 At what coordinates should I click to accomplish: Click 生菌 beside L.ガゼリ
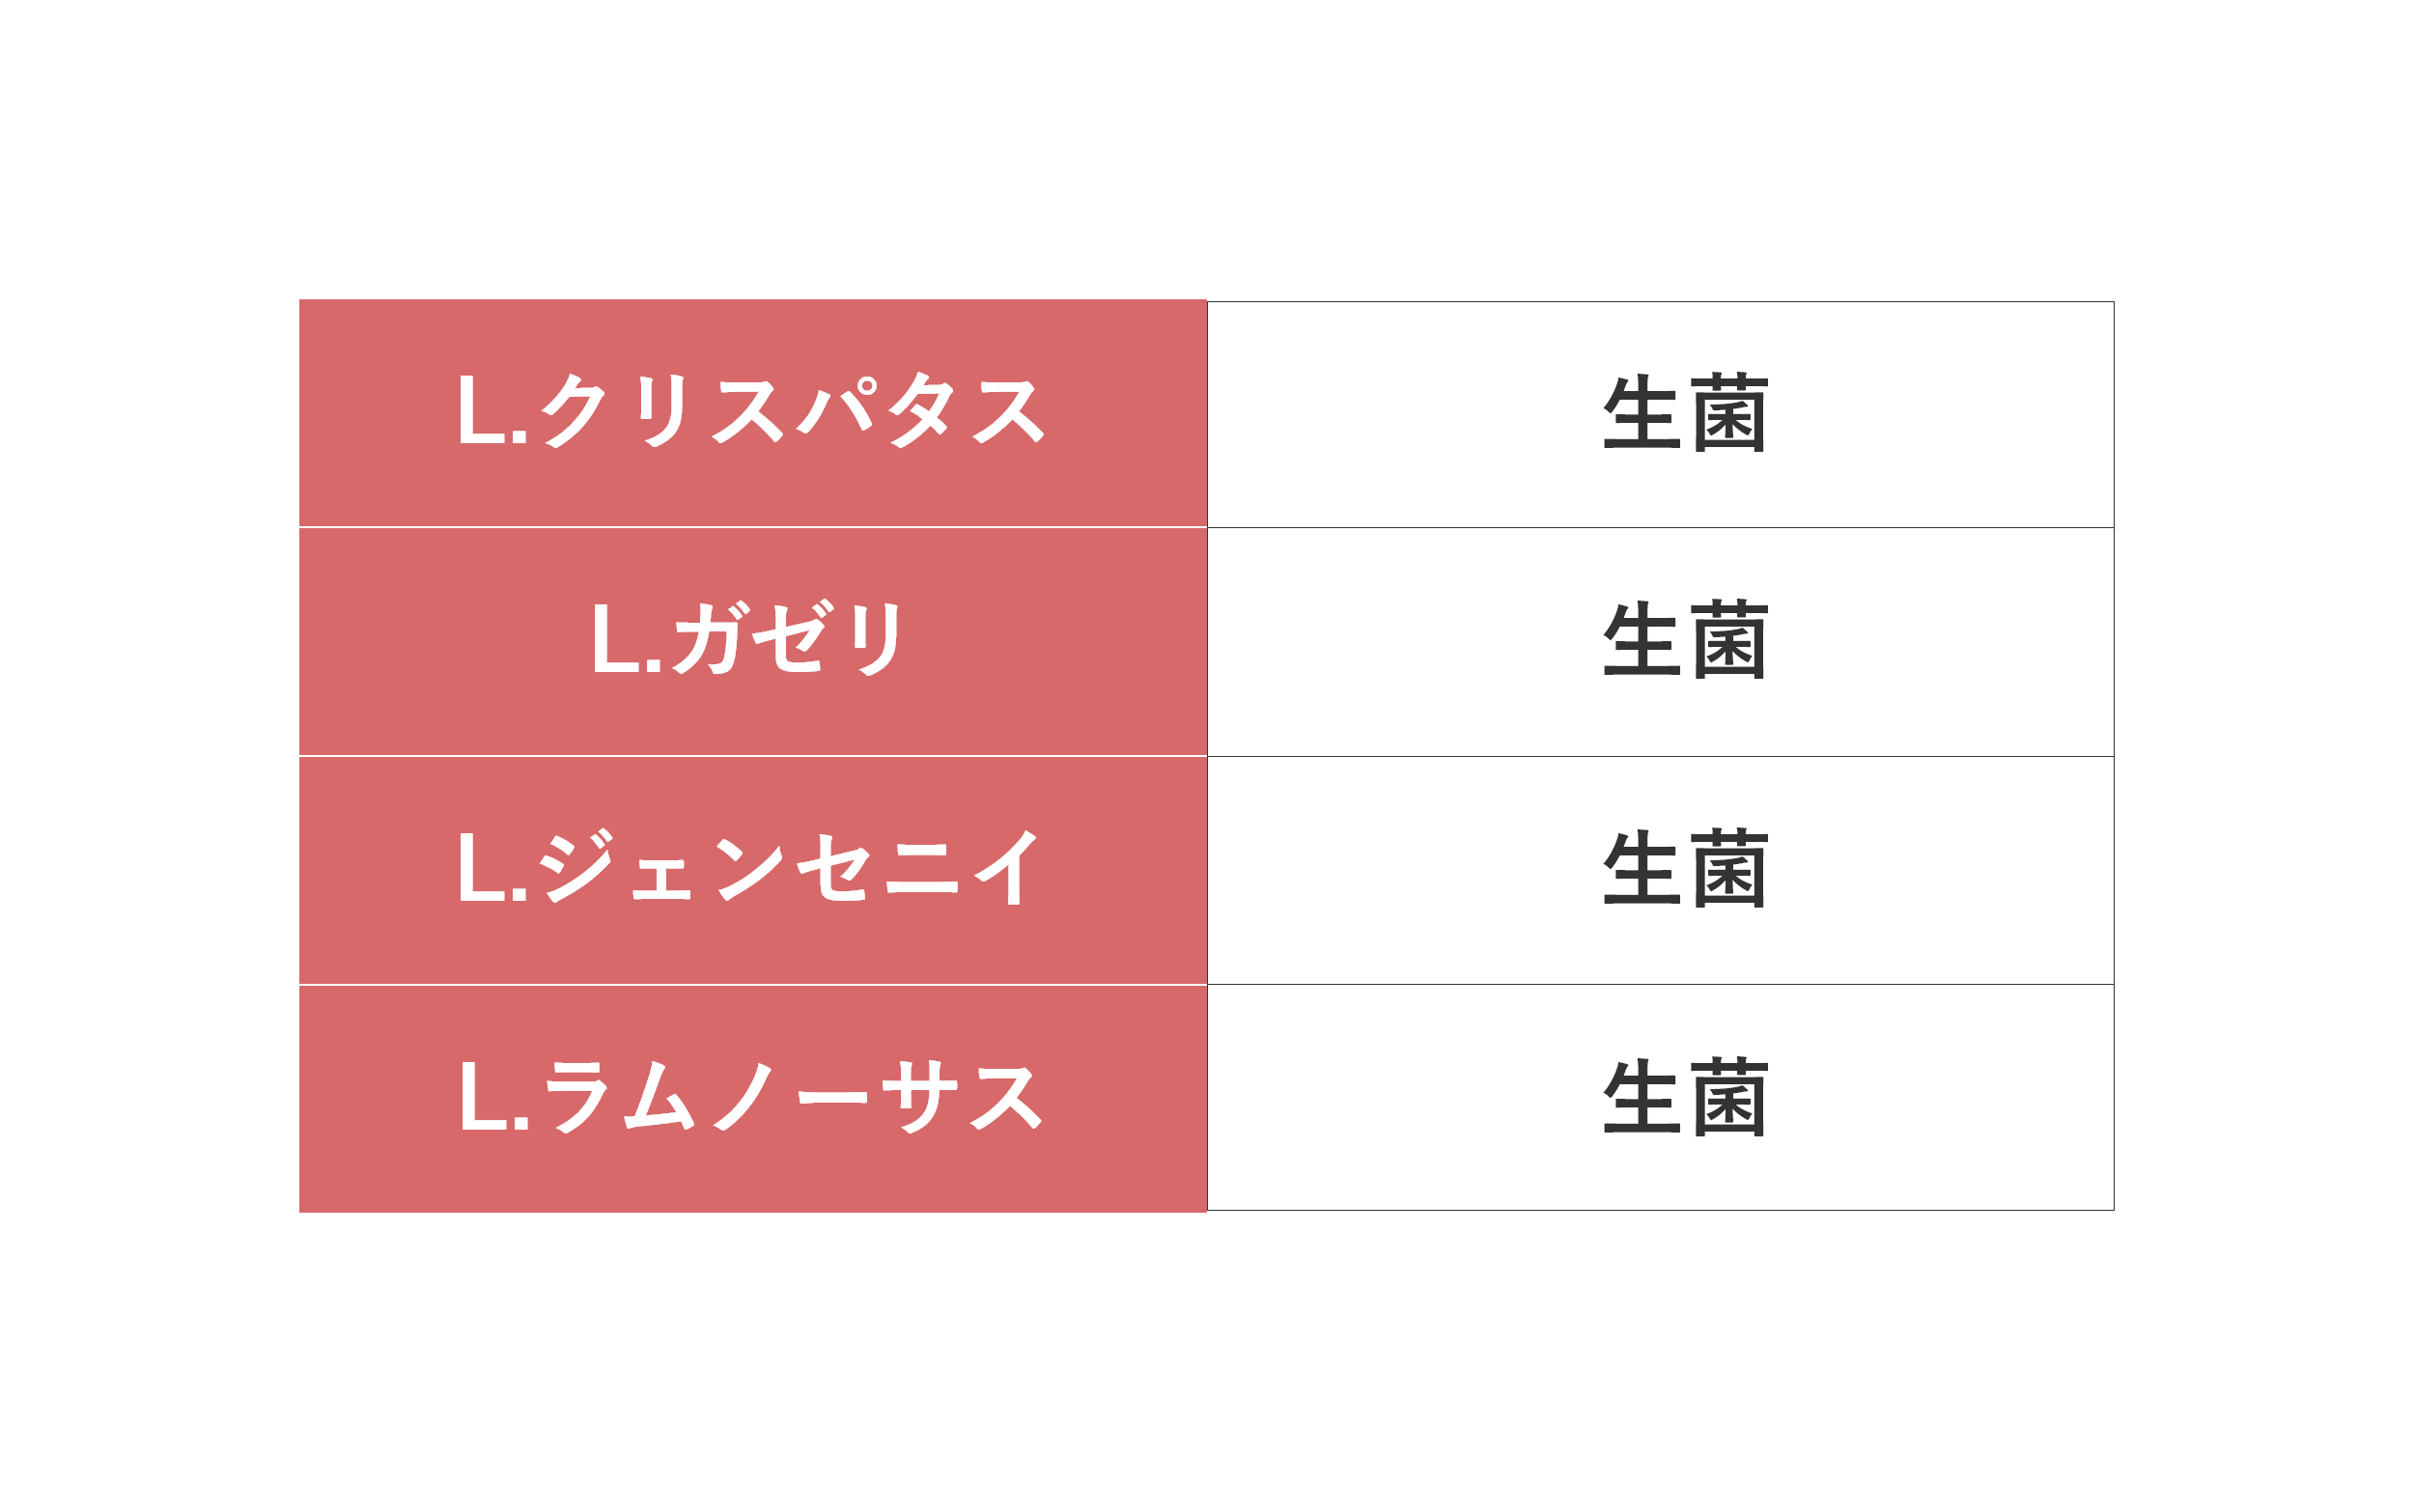(1685, 640)
